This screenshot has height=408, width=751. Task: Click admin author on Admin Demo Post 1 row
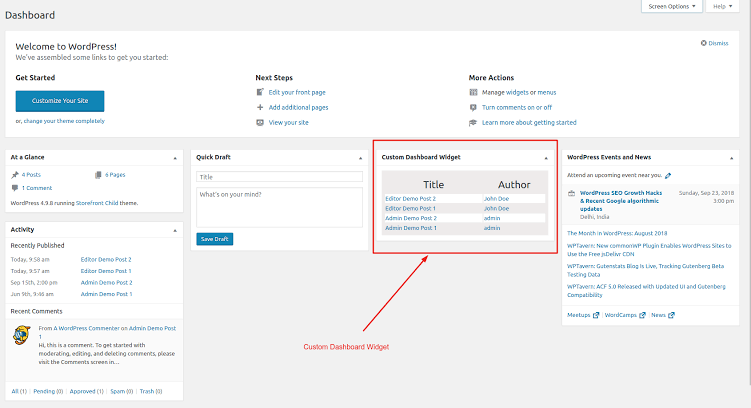coord(492,228)
